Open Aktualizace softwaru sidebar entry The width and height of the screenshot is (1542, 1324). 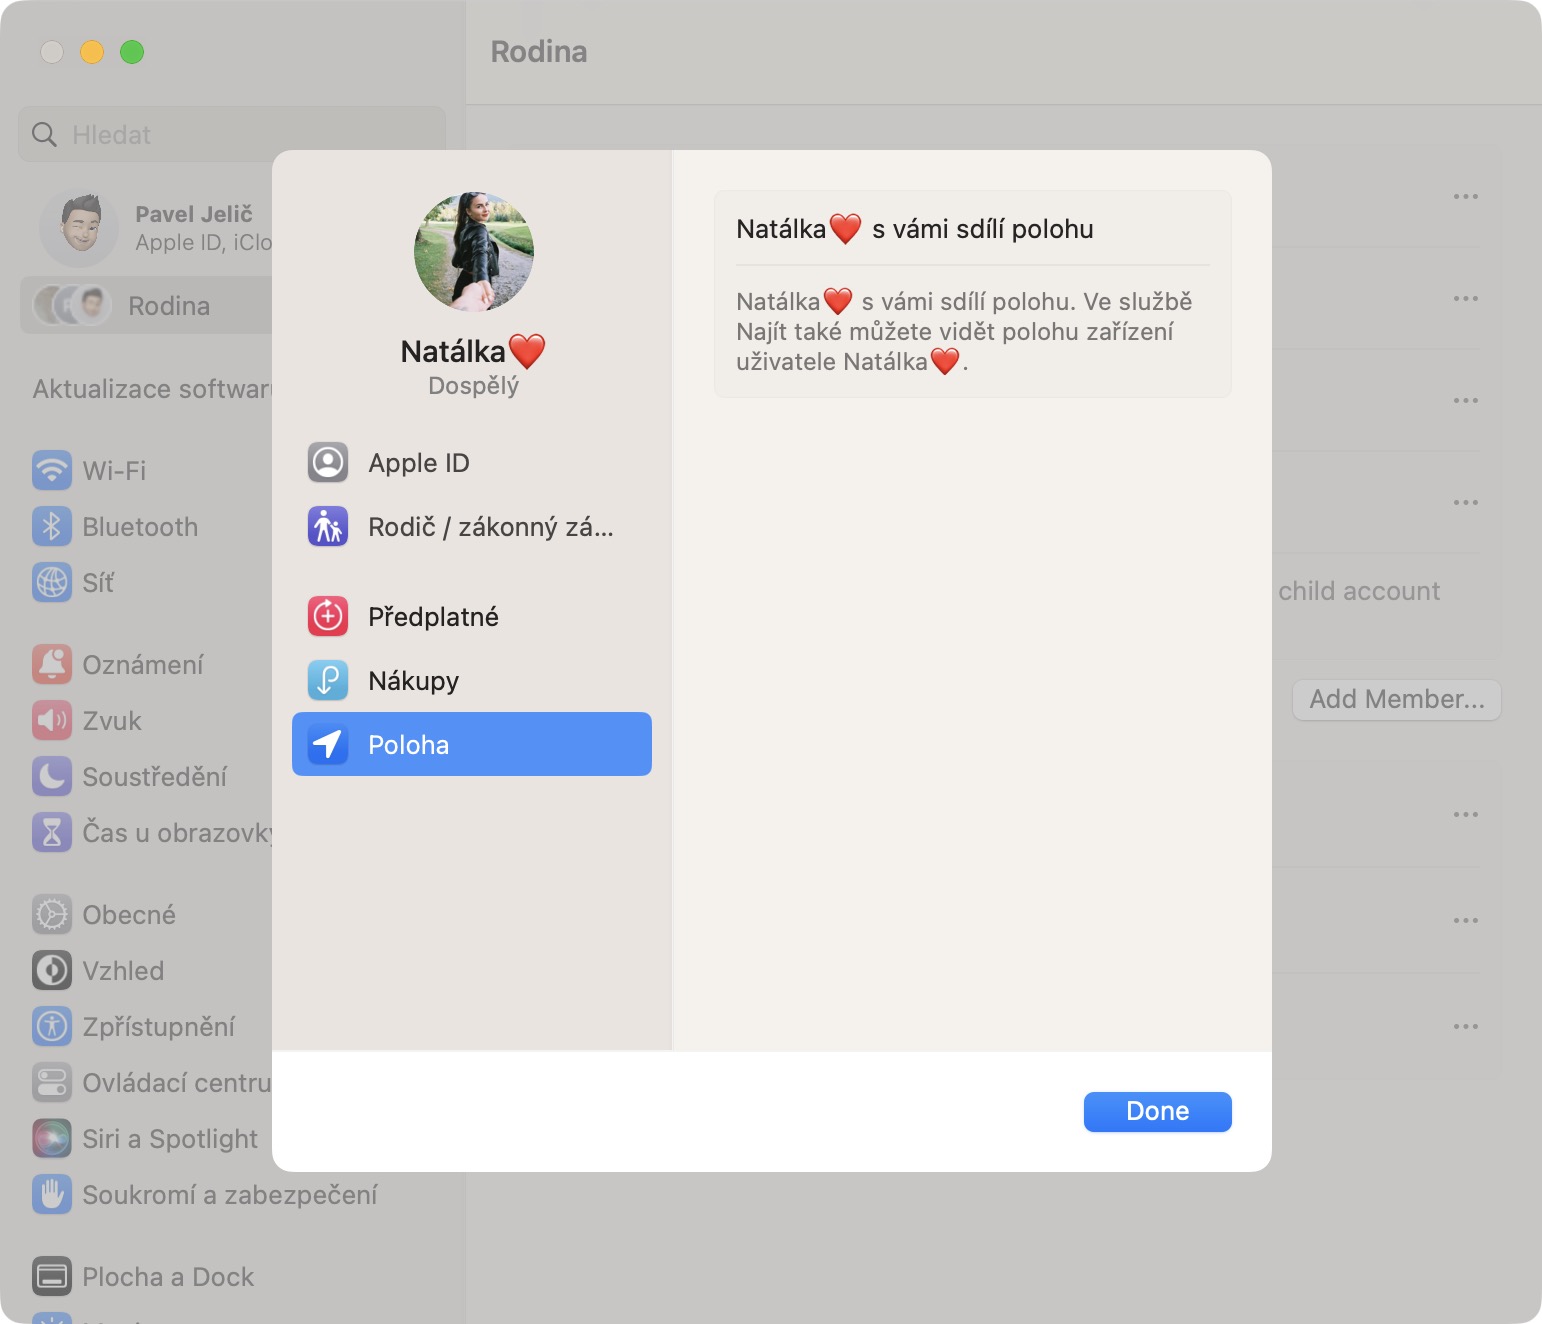pyautogui.click(x=152, y=389)
